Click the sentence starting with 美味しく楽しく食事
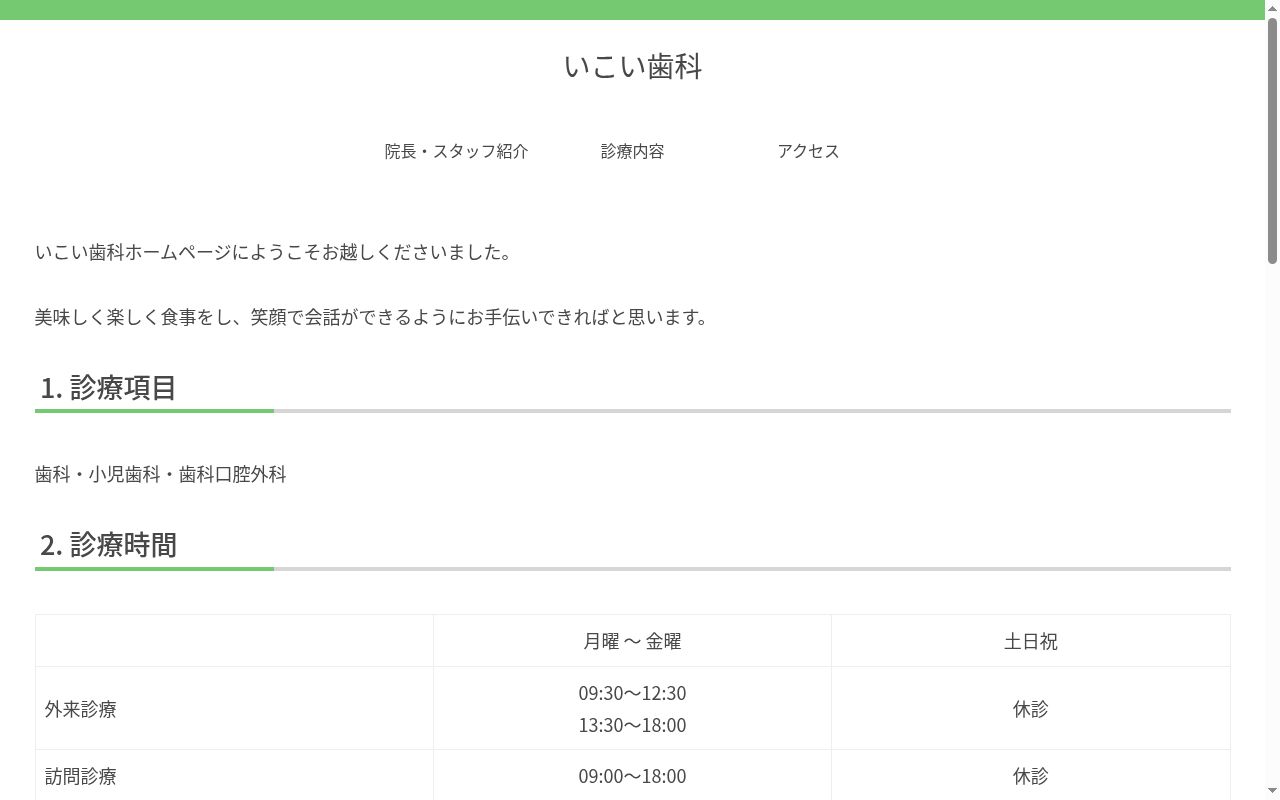The width and height of the screenshot is (1280, 800). coord(372,317)
